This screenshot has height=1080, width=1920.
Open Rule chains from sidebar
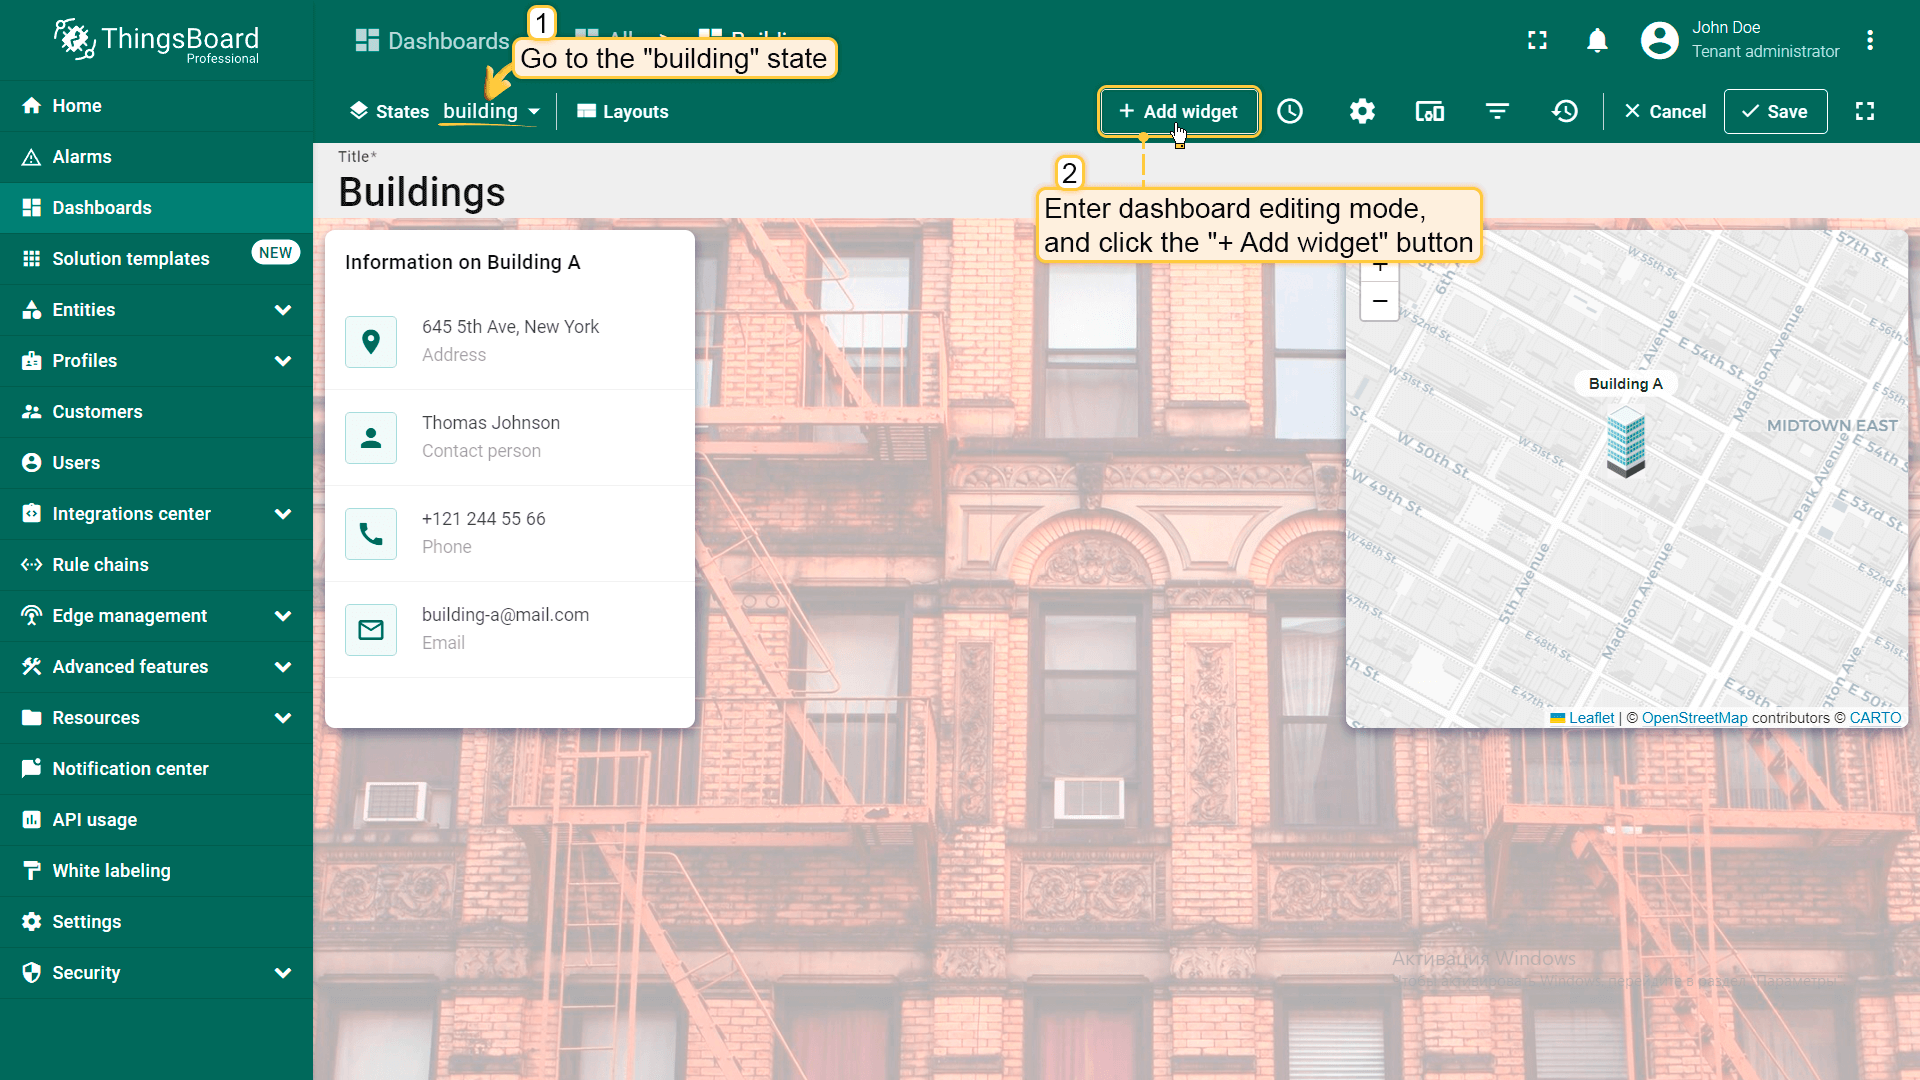100,565
